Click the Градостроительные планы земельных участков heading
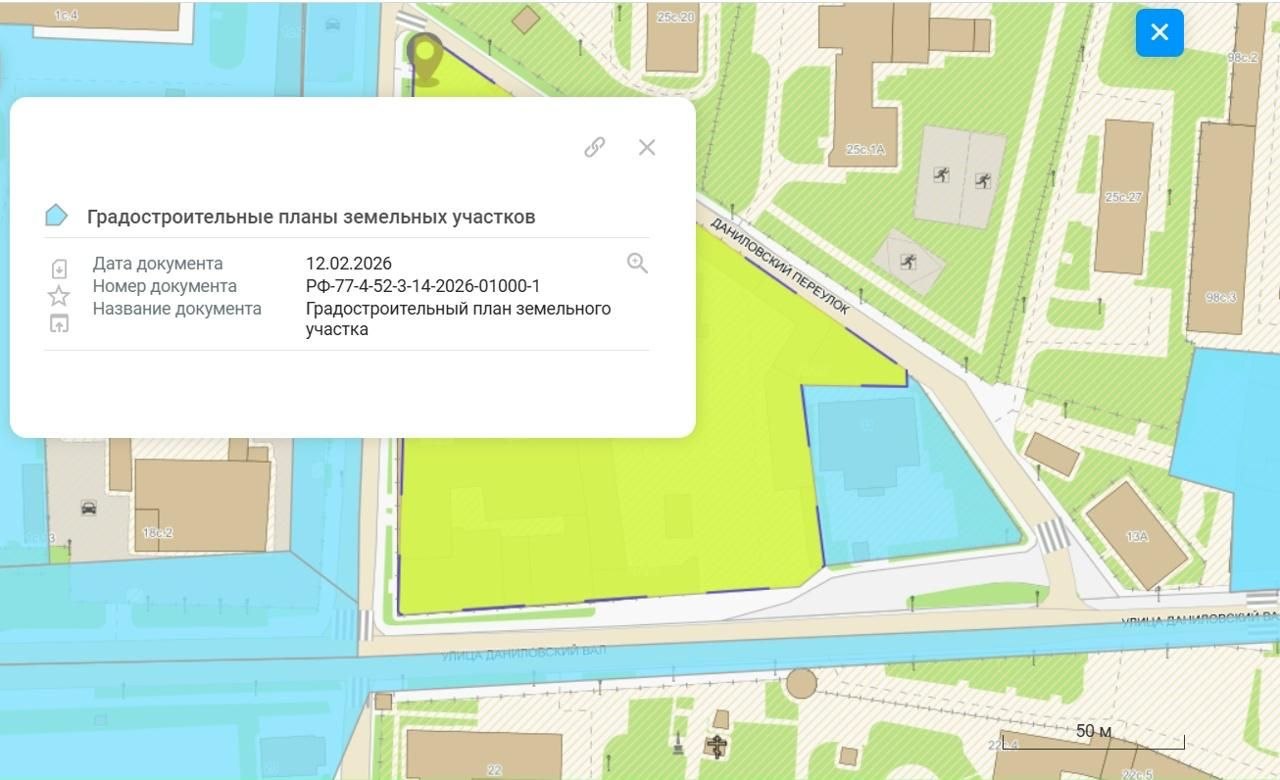 pos(311,217)
